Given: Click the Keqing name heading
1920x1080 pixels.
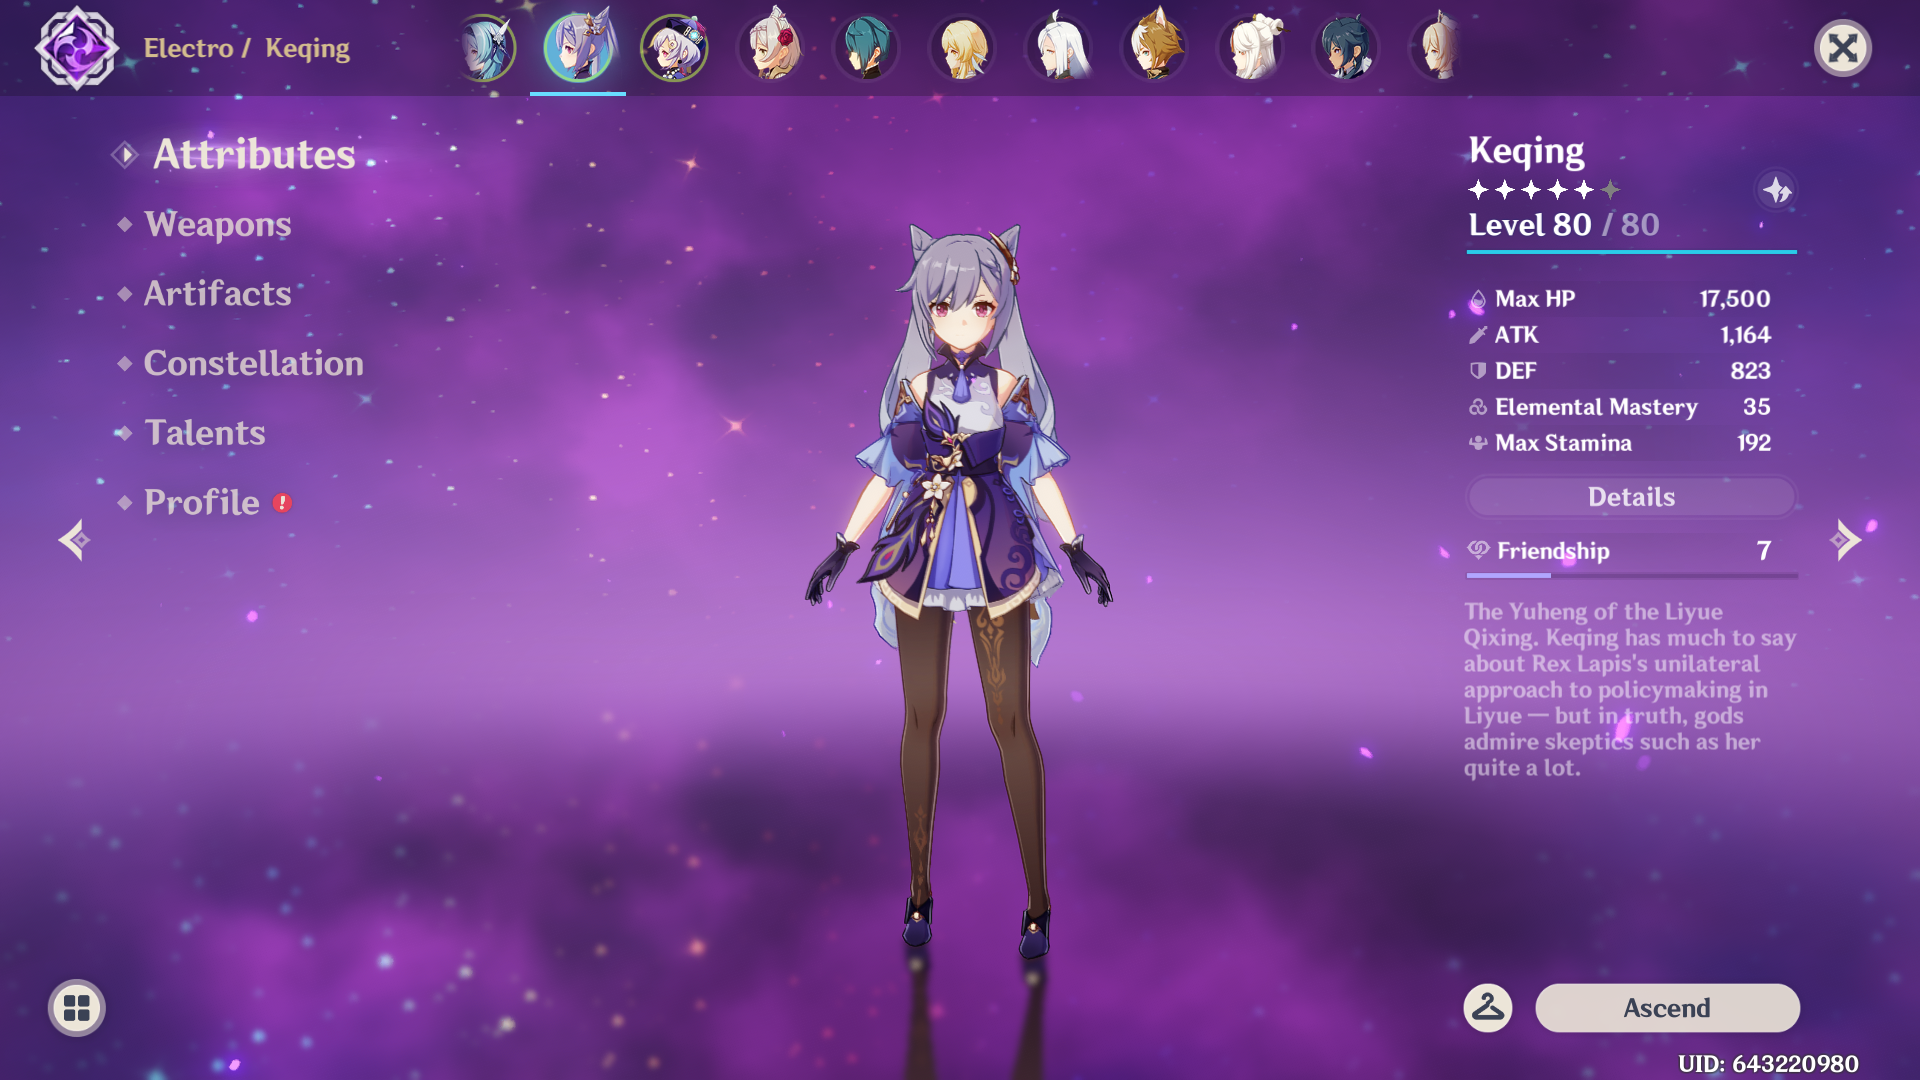Looking at the screenshot, I should 1526,151.
